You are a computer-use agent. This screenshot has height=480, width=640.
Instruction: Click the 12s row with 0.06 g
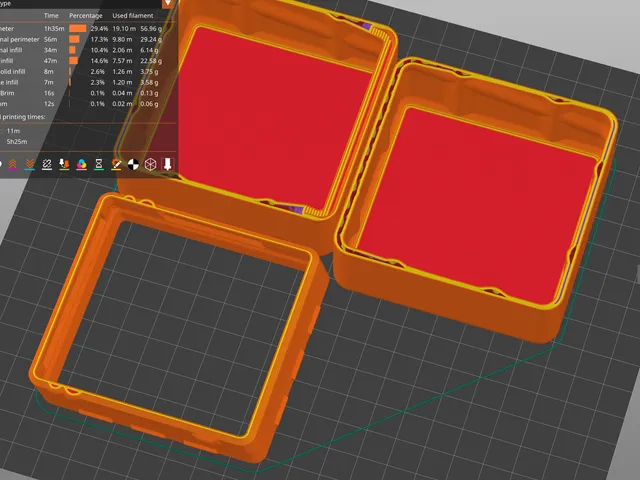[x=81, y=104]
